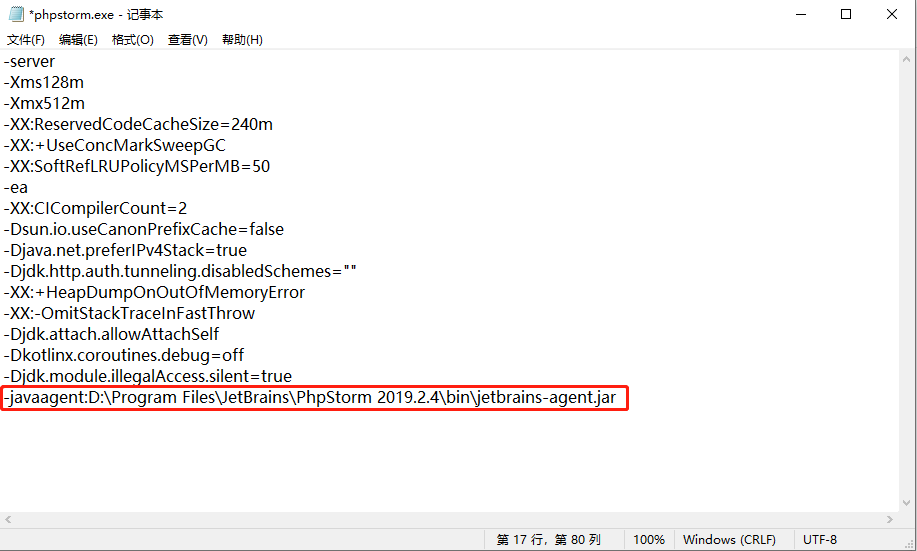The width and height of the screenshot is (917, 551).
Task: Click the UTF-8 encoding status entry
Action: pyautogui.click(x=820, y=540)
